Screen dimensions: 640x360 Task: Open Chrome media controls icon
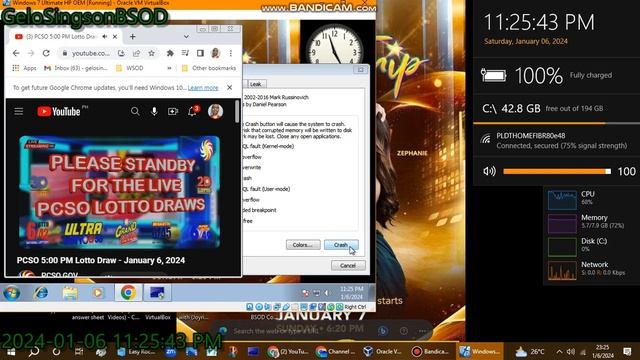(x=185, y=53)
